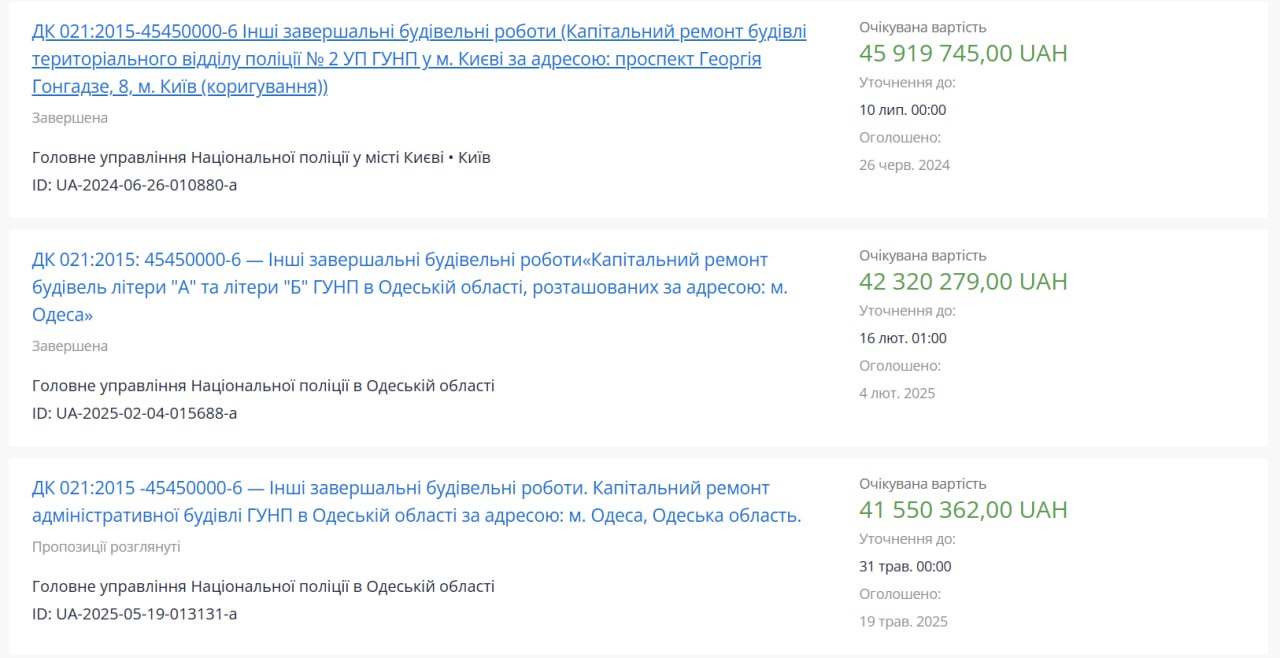Click the announcement date 26 черв. 2024
The width and height of the screenshot is (1280, 658).
click(904, 165)
